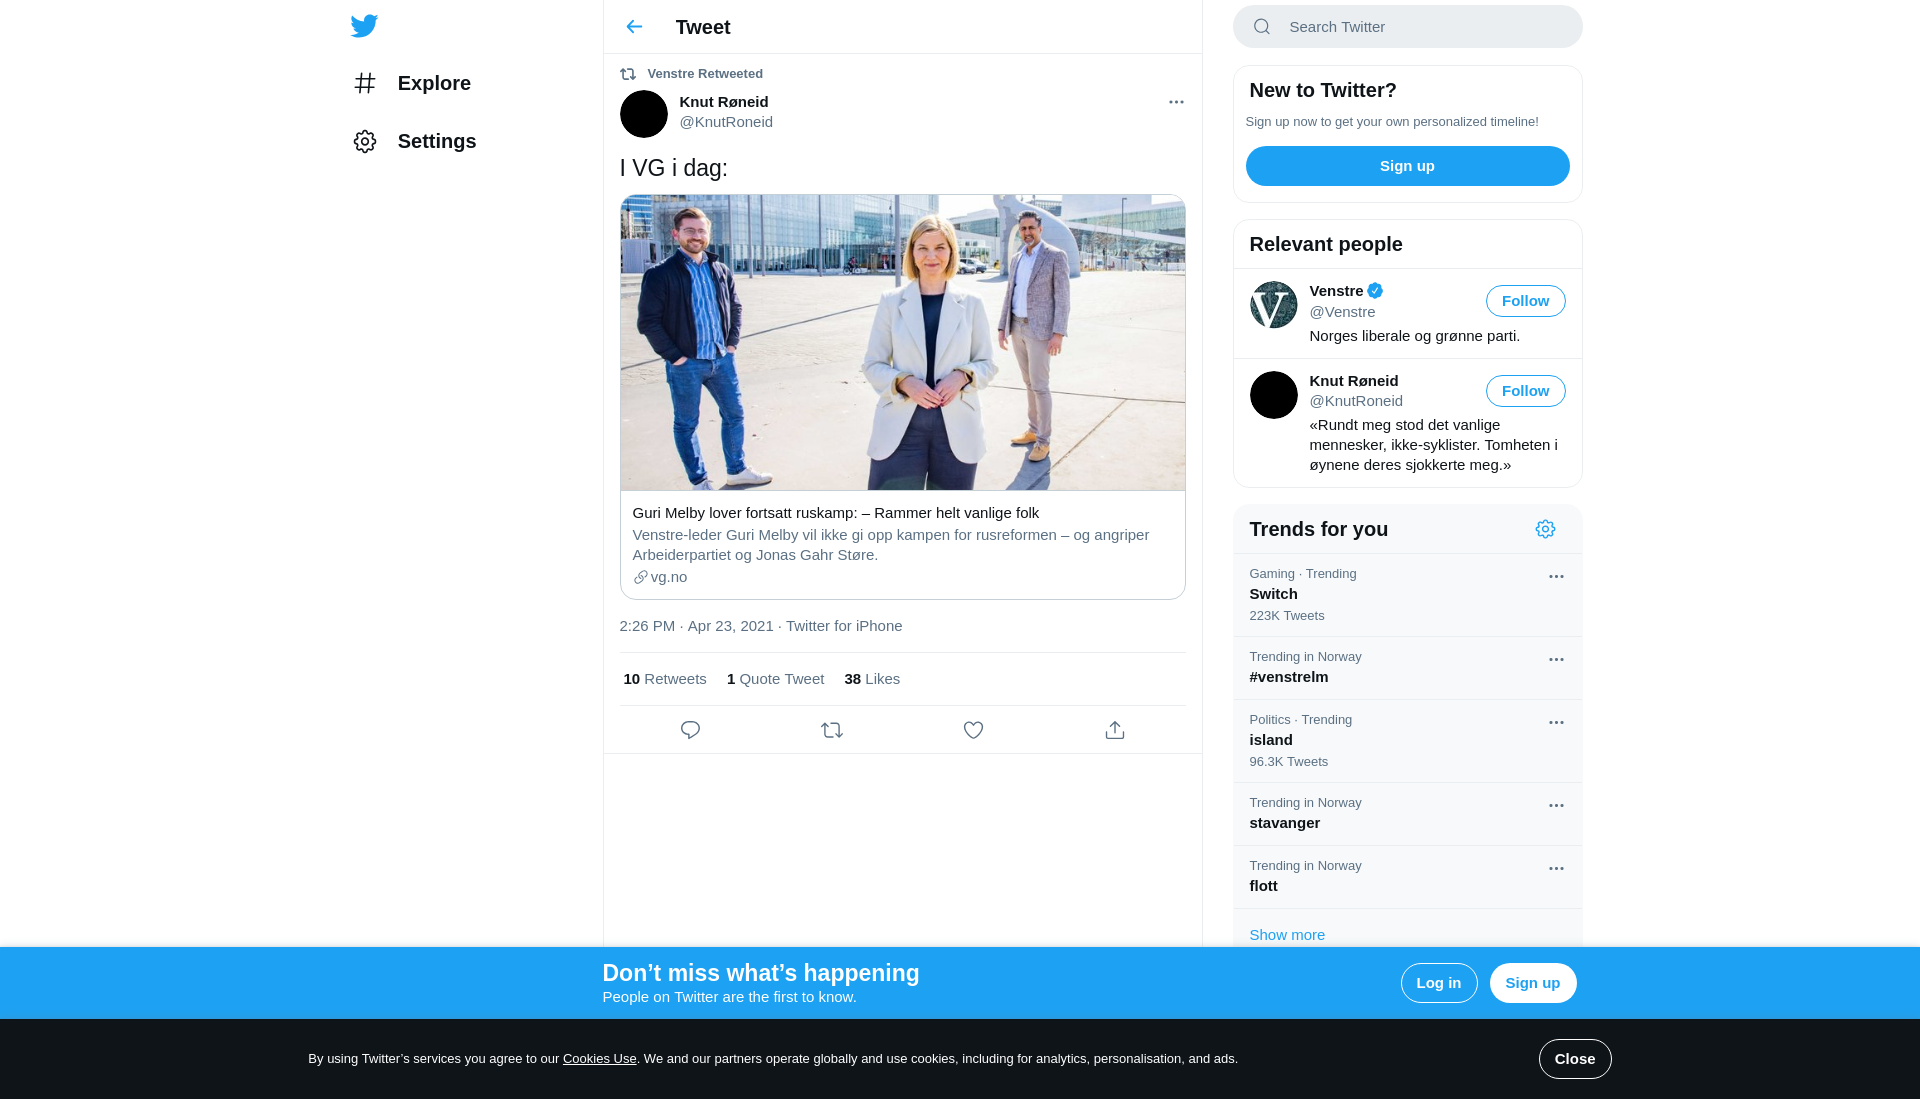This screenshot has height=1099, width=1920.
Task: Open Venstre name in Relevant people
Action: [x=1336, y=291]
